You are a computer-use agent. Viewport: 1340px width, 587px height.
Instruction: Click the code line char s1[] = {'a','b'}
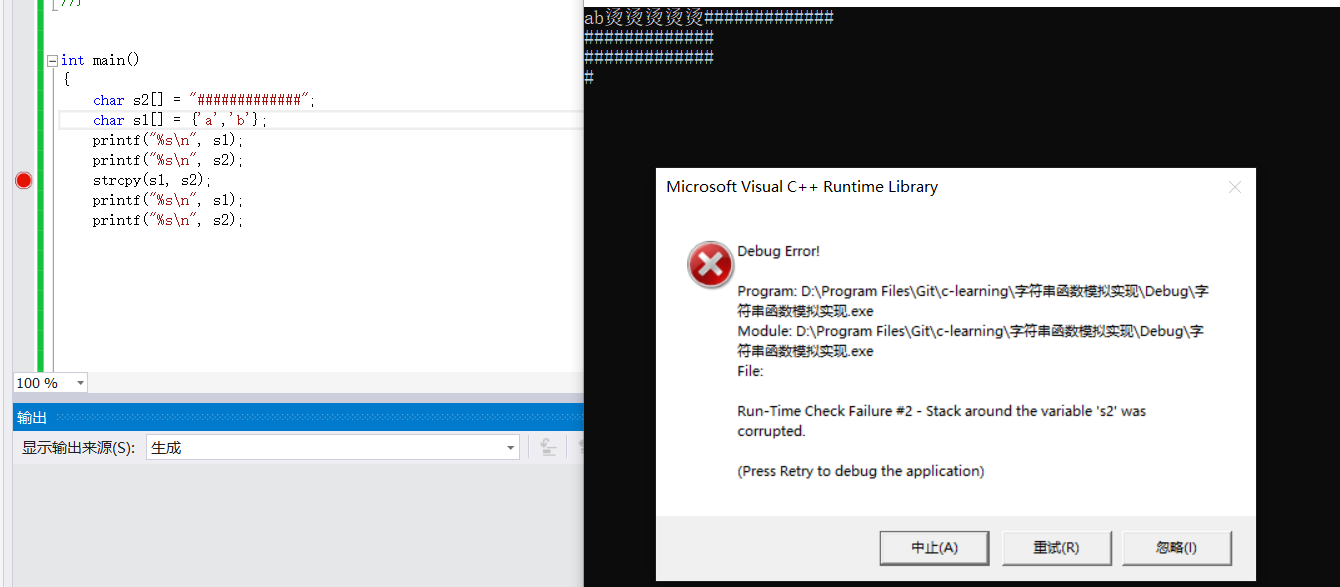181,120
